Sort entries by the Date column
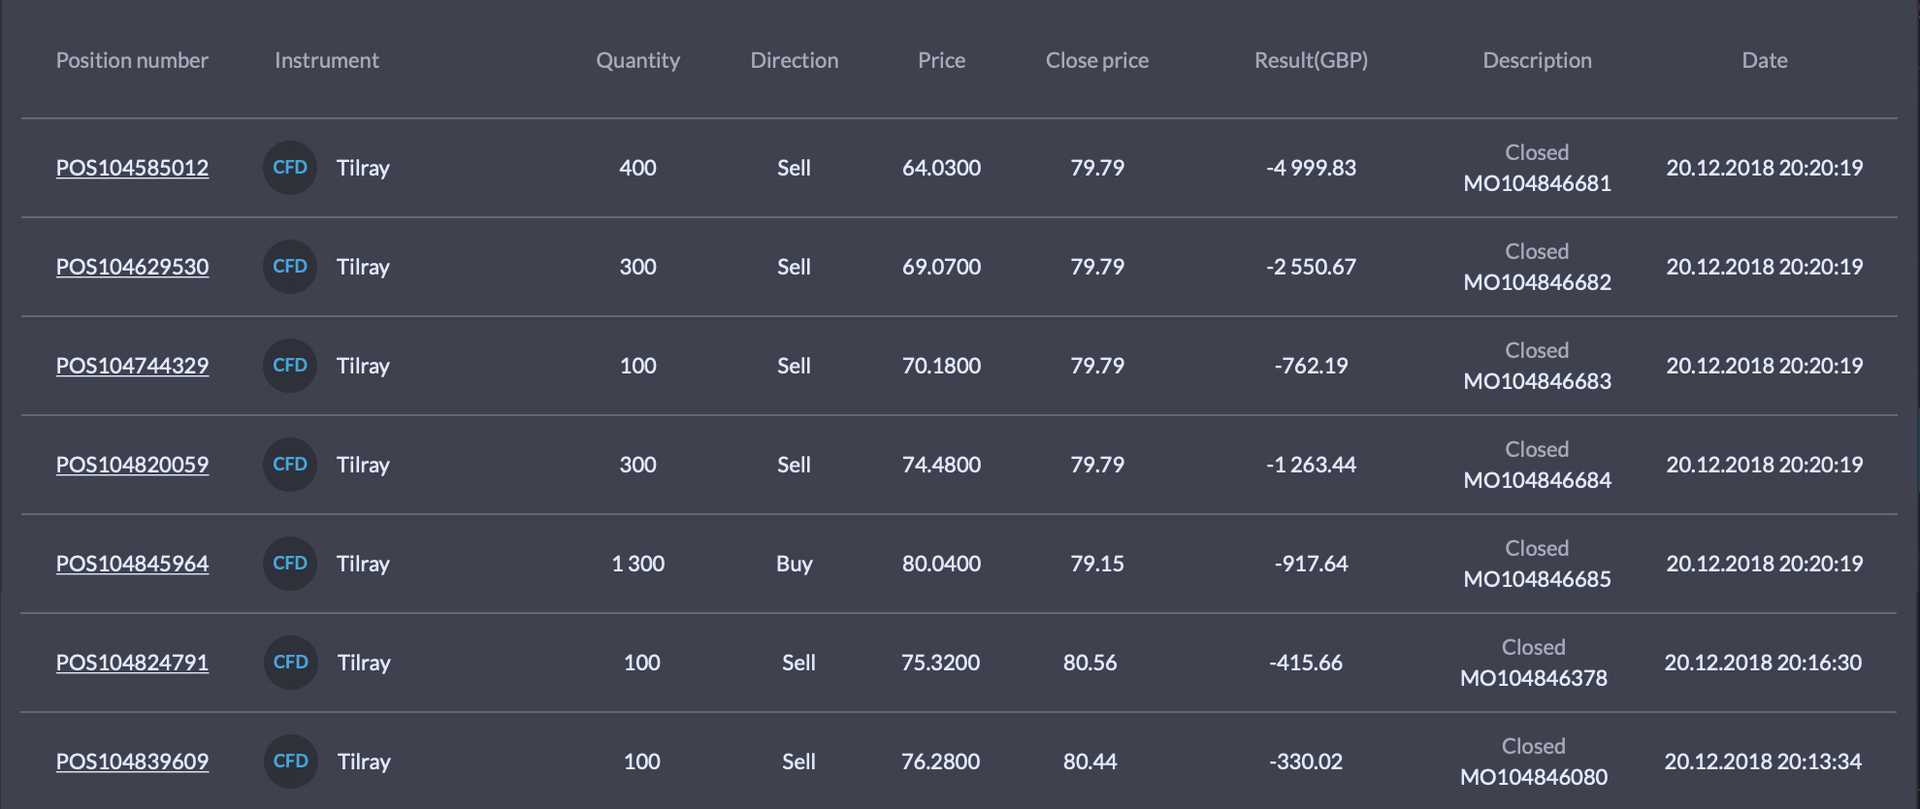The image size is (1920, 809). point(1764,60)
